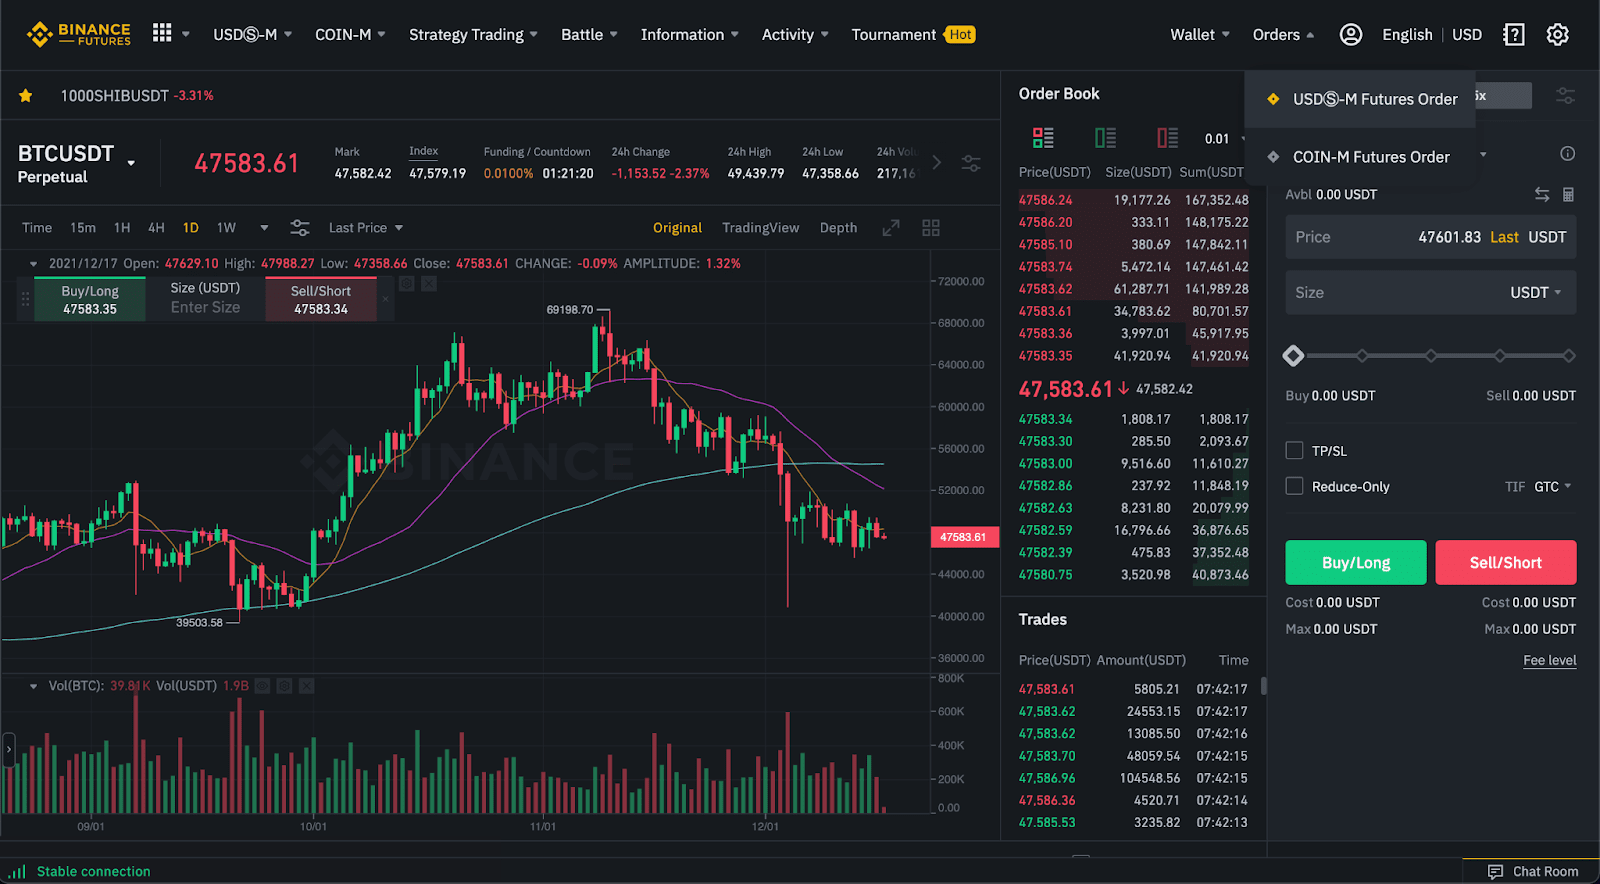Open the Size unit USDT dropdown

point(1536,293)
